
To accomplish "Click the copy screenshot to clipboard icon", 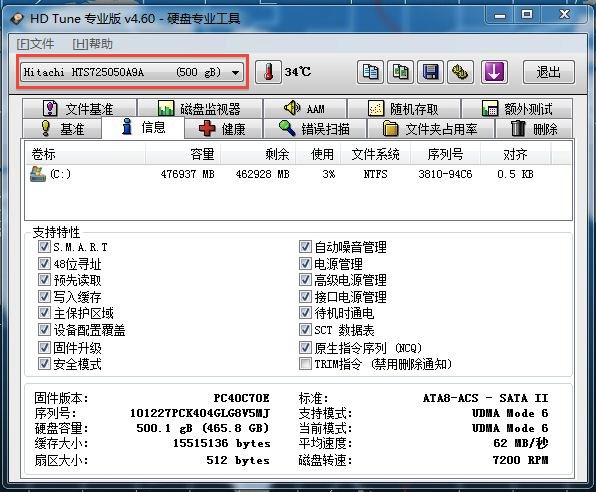I will 400,72.
